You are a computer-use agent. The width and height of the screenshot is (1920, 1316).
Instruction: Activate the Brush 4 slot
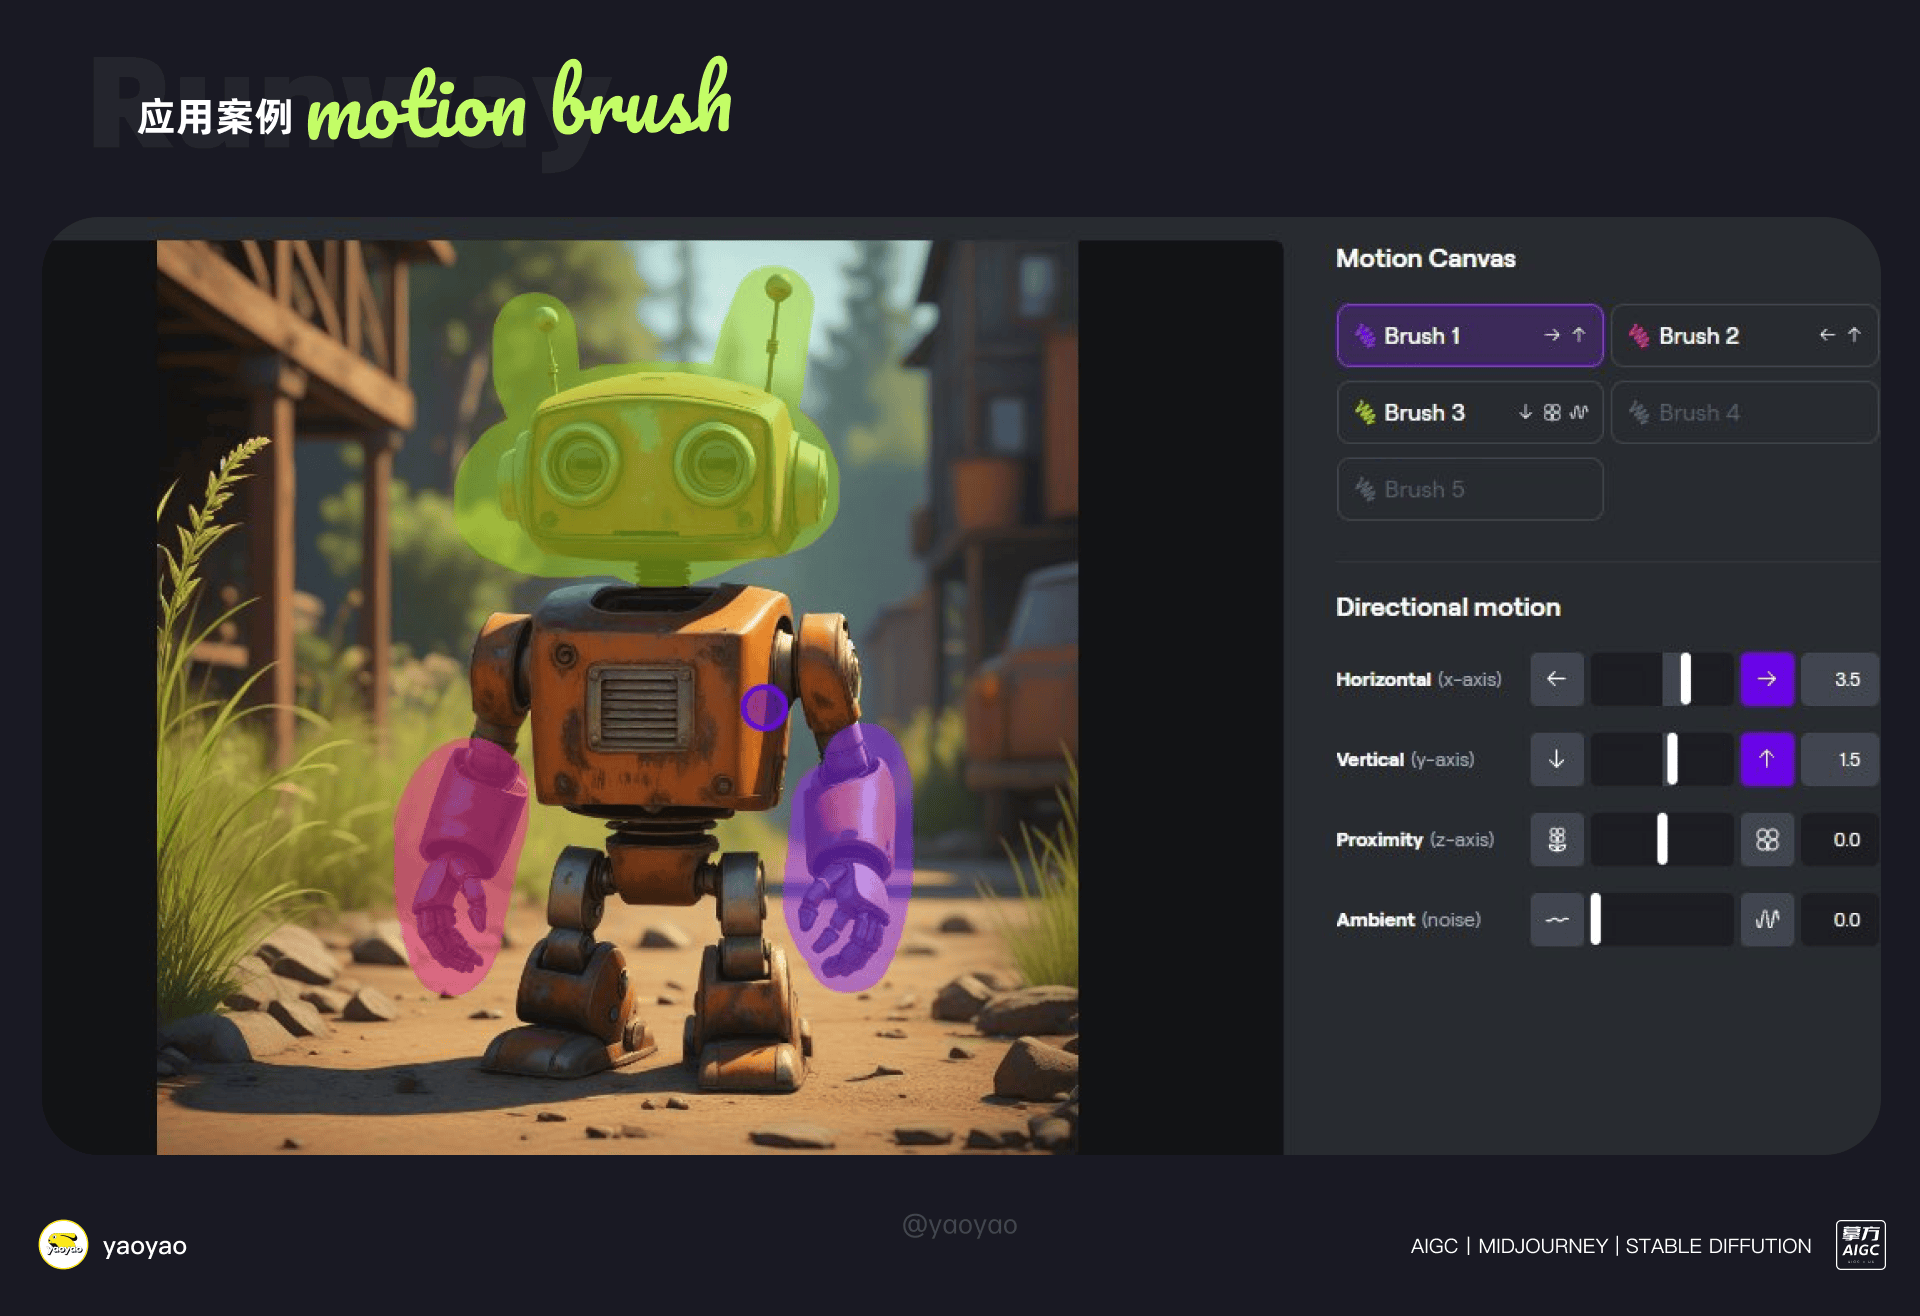click(1744, 412)
